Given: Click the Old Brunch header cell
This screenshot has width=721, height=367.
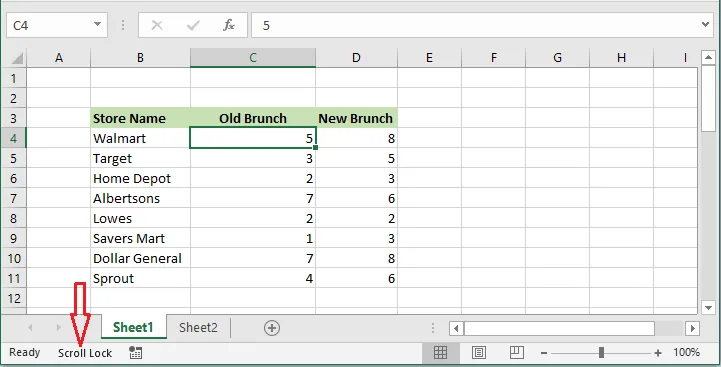Looking at the screenshot, I should pyautogui.click(x=253, y=118).
